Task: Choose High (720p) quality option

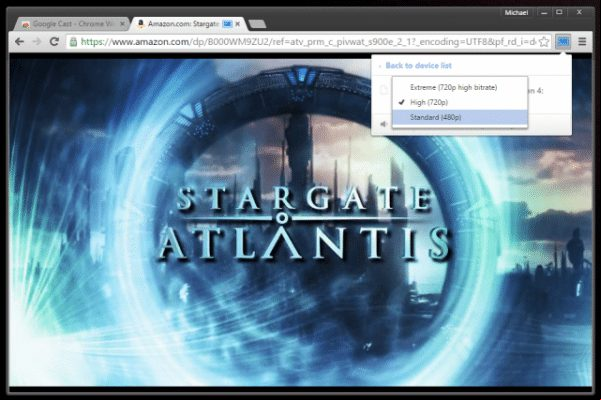Action: click(460, 102)
